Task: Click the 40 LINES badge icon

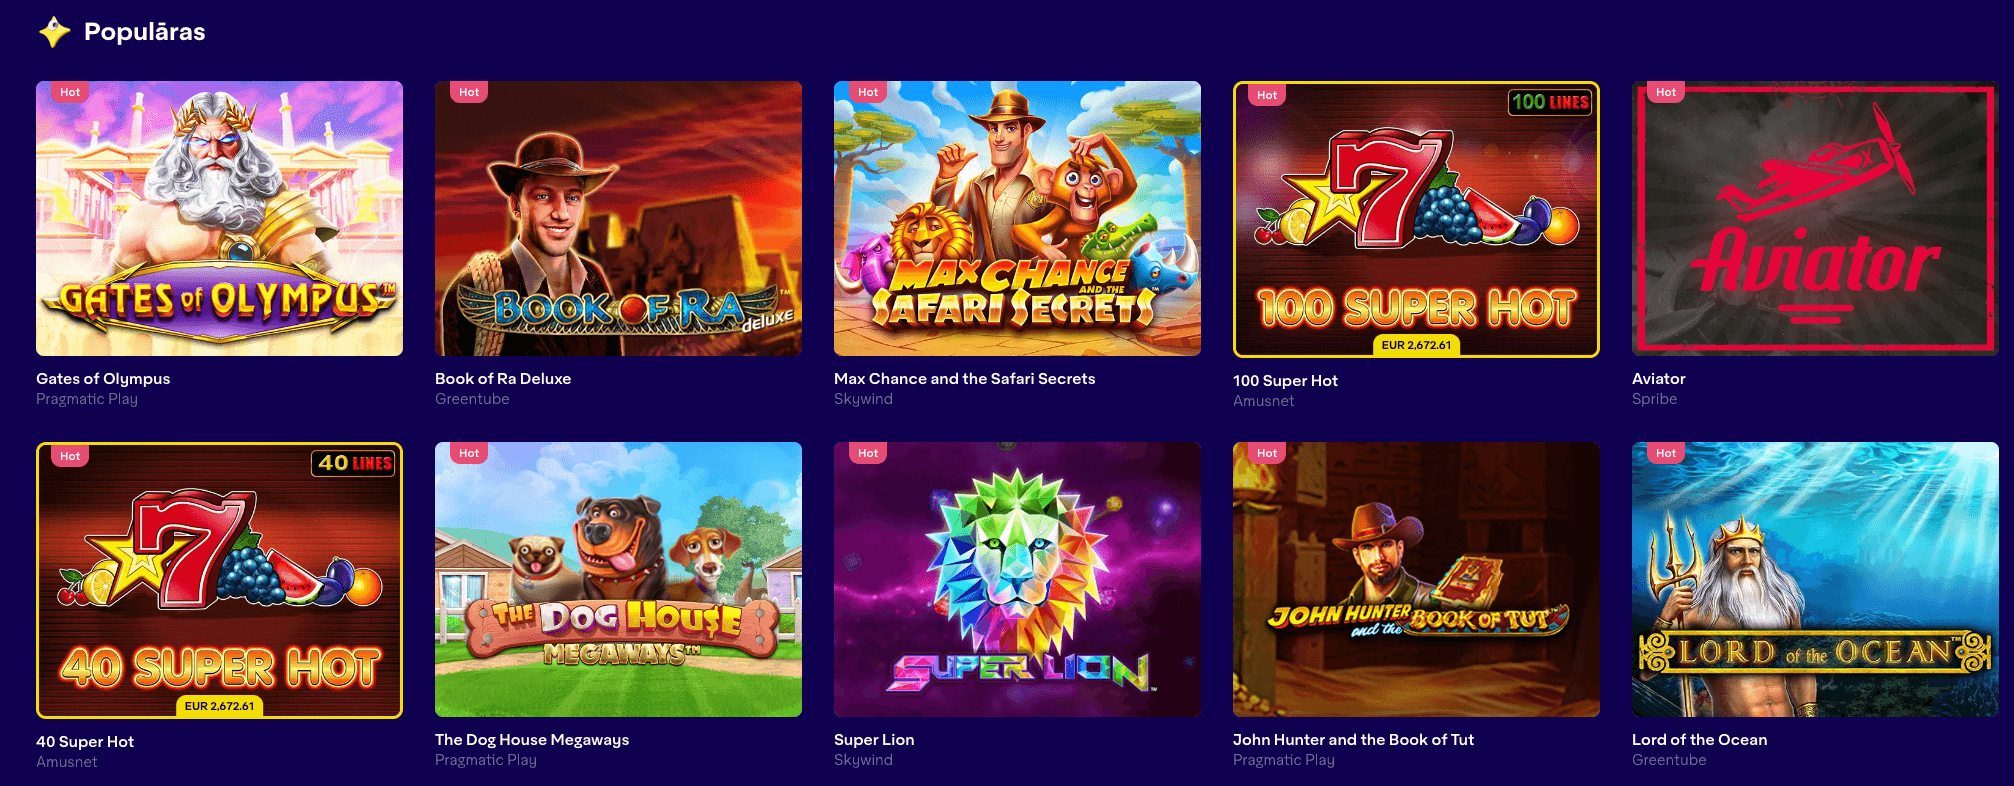Action: pos(354,463)
